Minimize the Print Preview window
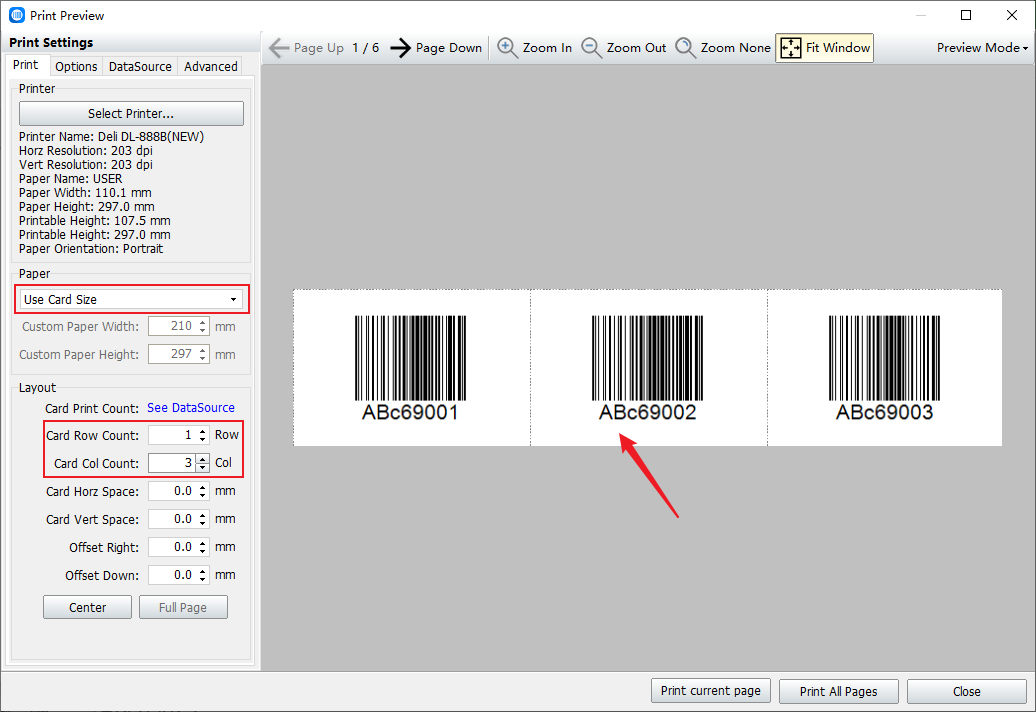This screenshot has height=712, width=1036. pyautogui.click(x=920, y=15)
